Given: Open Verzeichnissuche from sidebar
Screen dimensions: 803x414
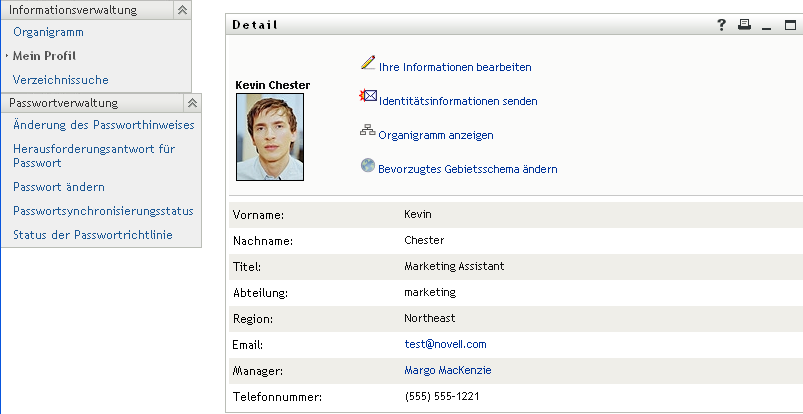Looking at the screenshot, I should (x=61, y=79).
